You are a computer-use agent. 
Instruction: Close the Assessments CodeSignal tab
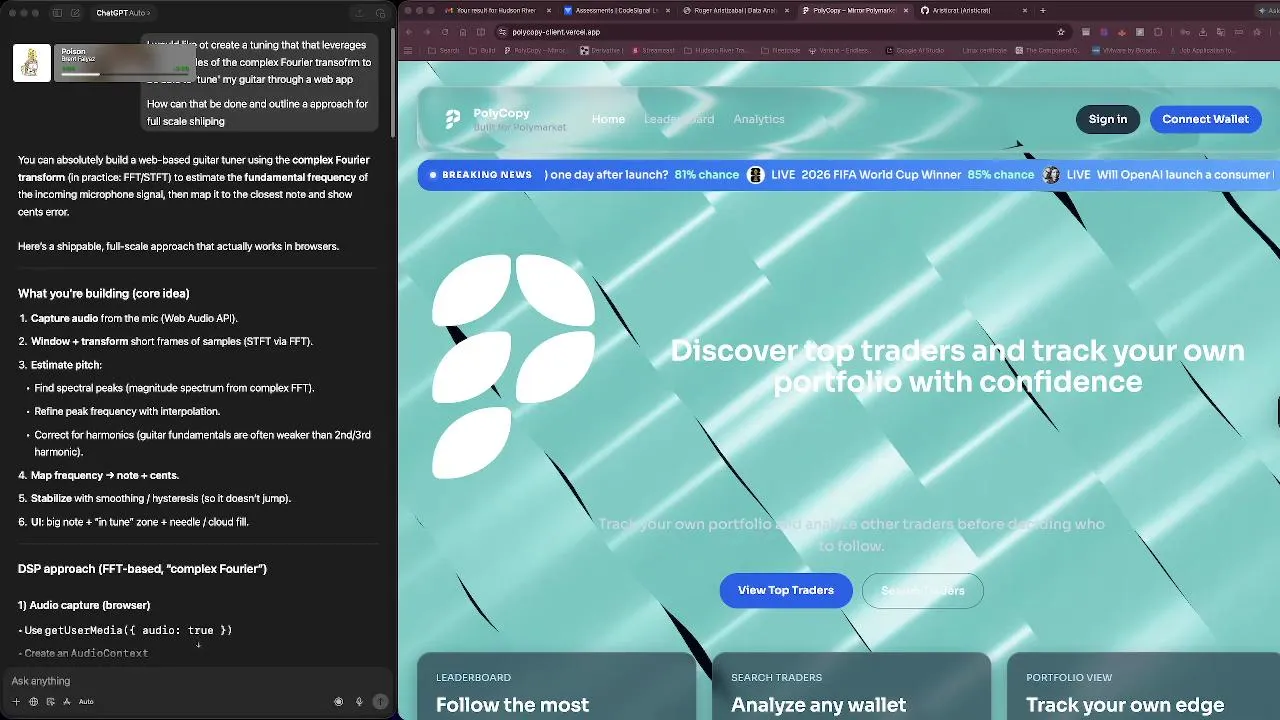click(668, 11)
